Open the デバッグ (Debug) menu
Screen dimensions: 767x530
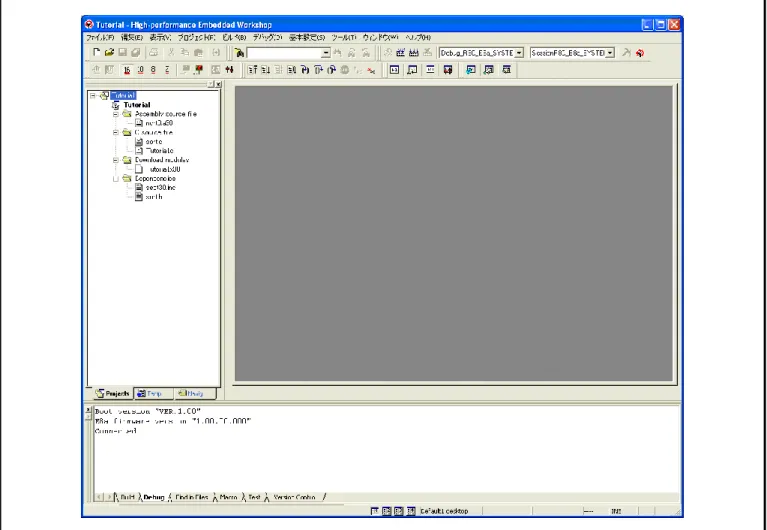pos(267,38)
